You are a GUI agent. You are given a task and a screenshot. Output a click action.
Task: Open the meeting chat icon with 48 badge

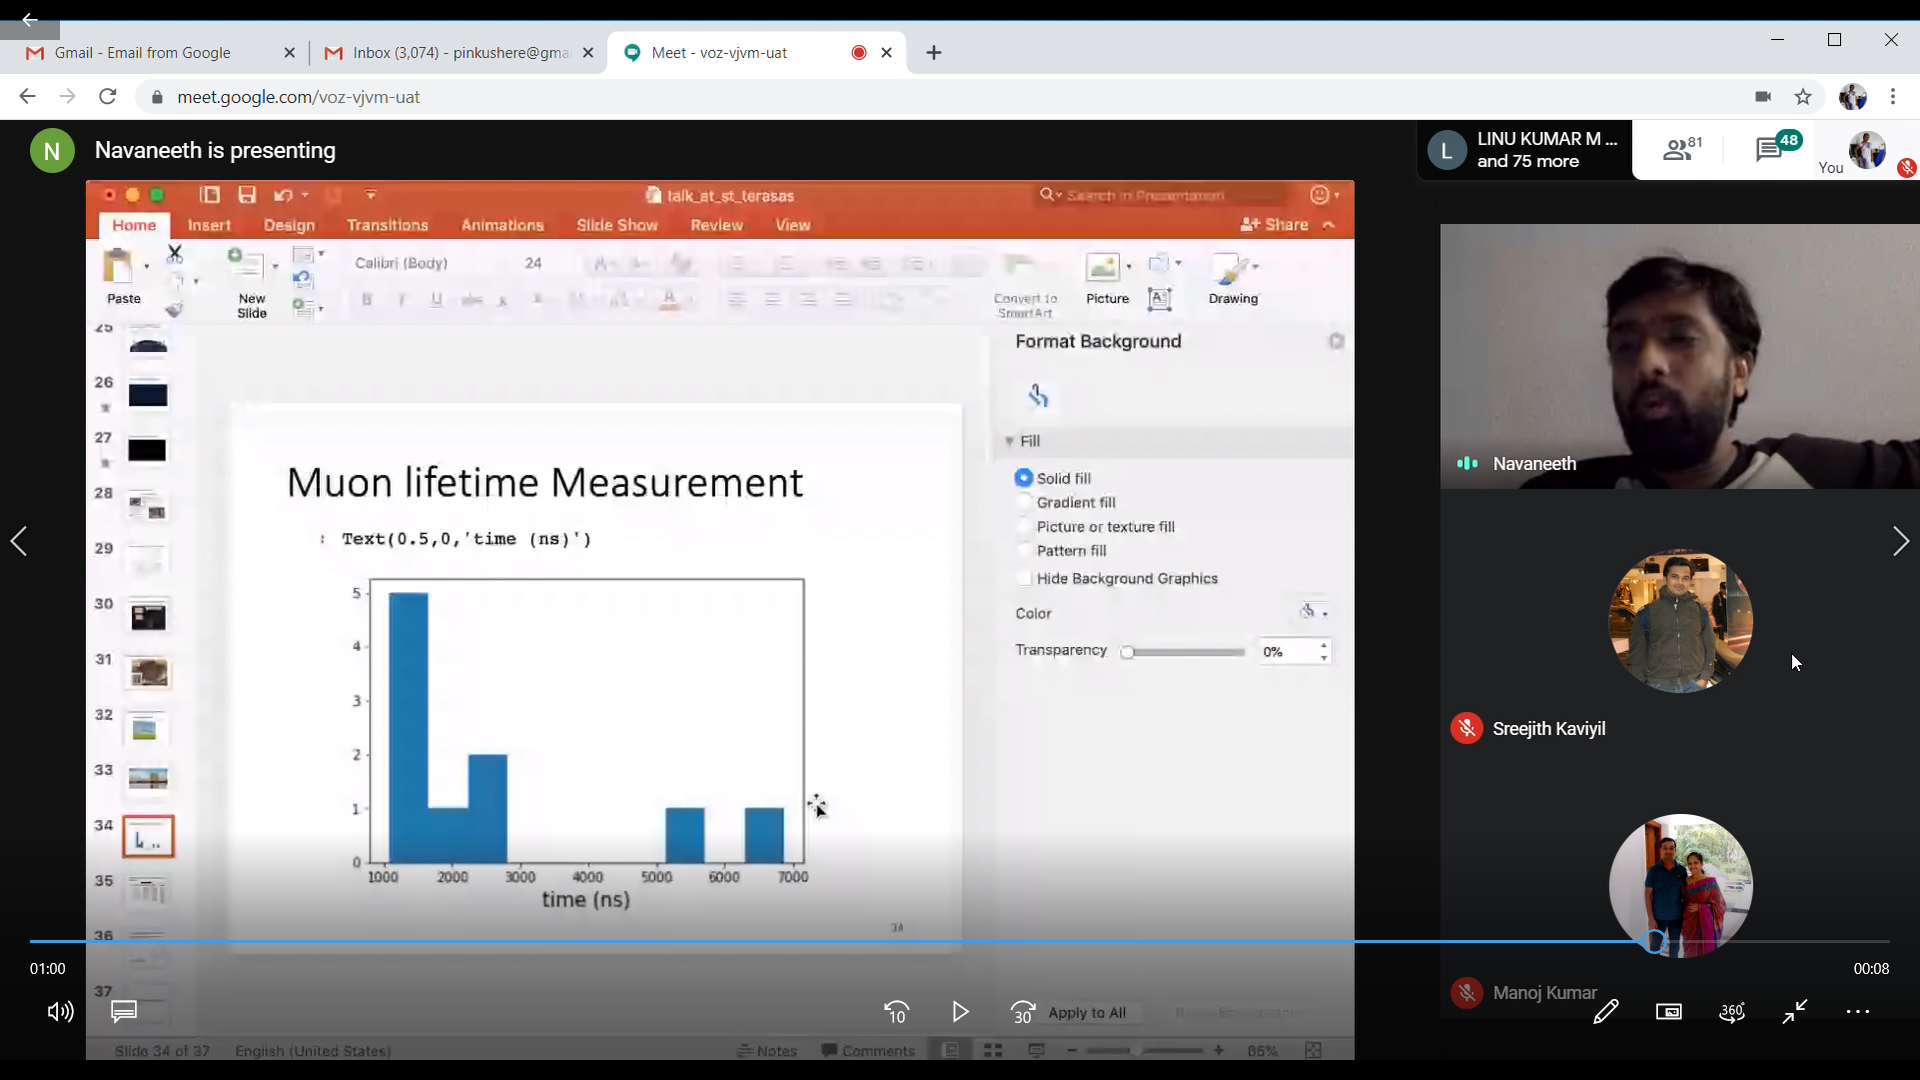1777,148
